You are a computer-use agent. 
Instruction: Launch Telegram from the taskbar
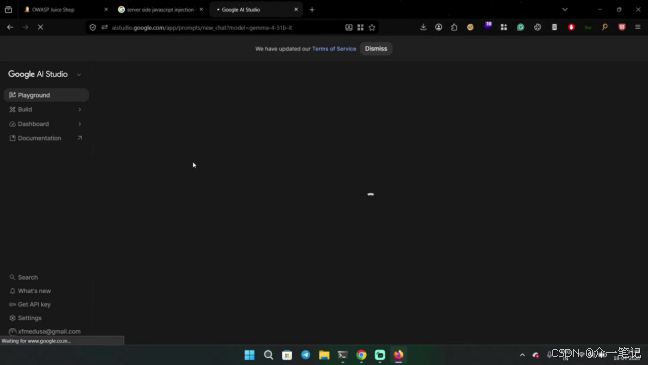coord(305,355)
